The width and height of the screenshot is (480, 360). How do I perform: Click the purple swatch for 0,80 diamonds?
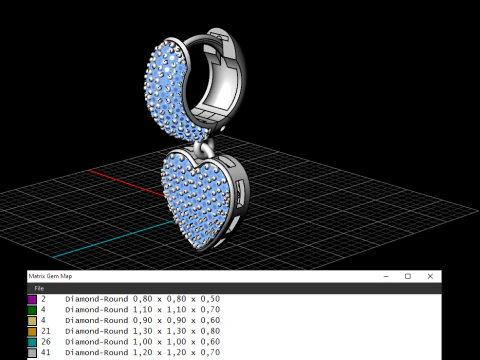[32, 299]
